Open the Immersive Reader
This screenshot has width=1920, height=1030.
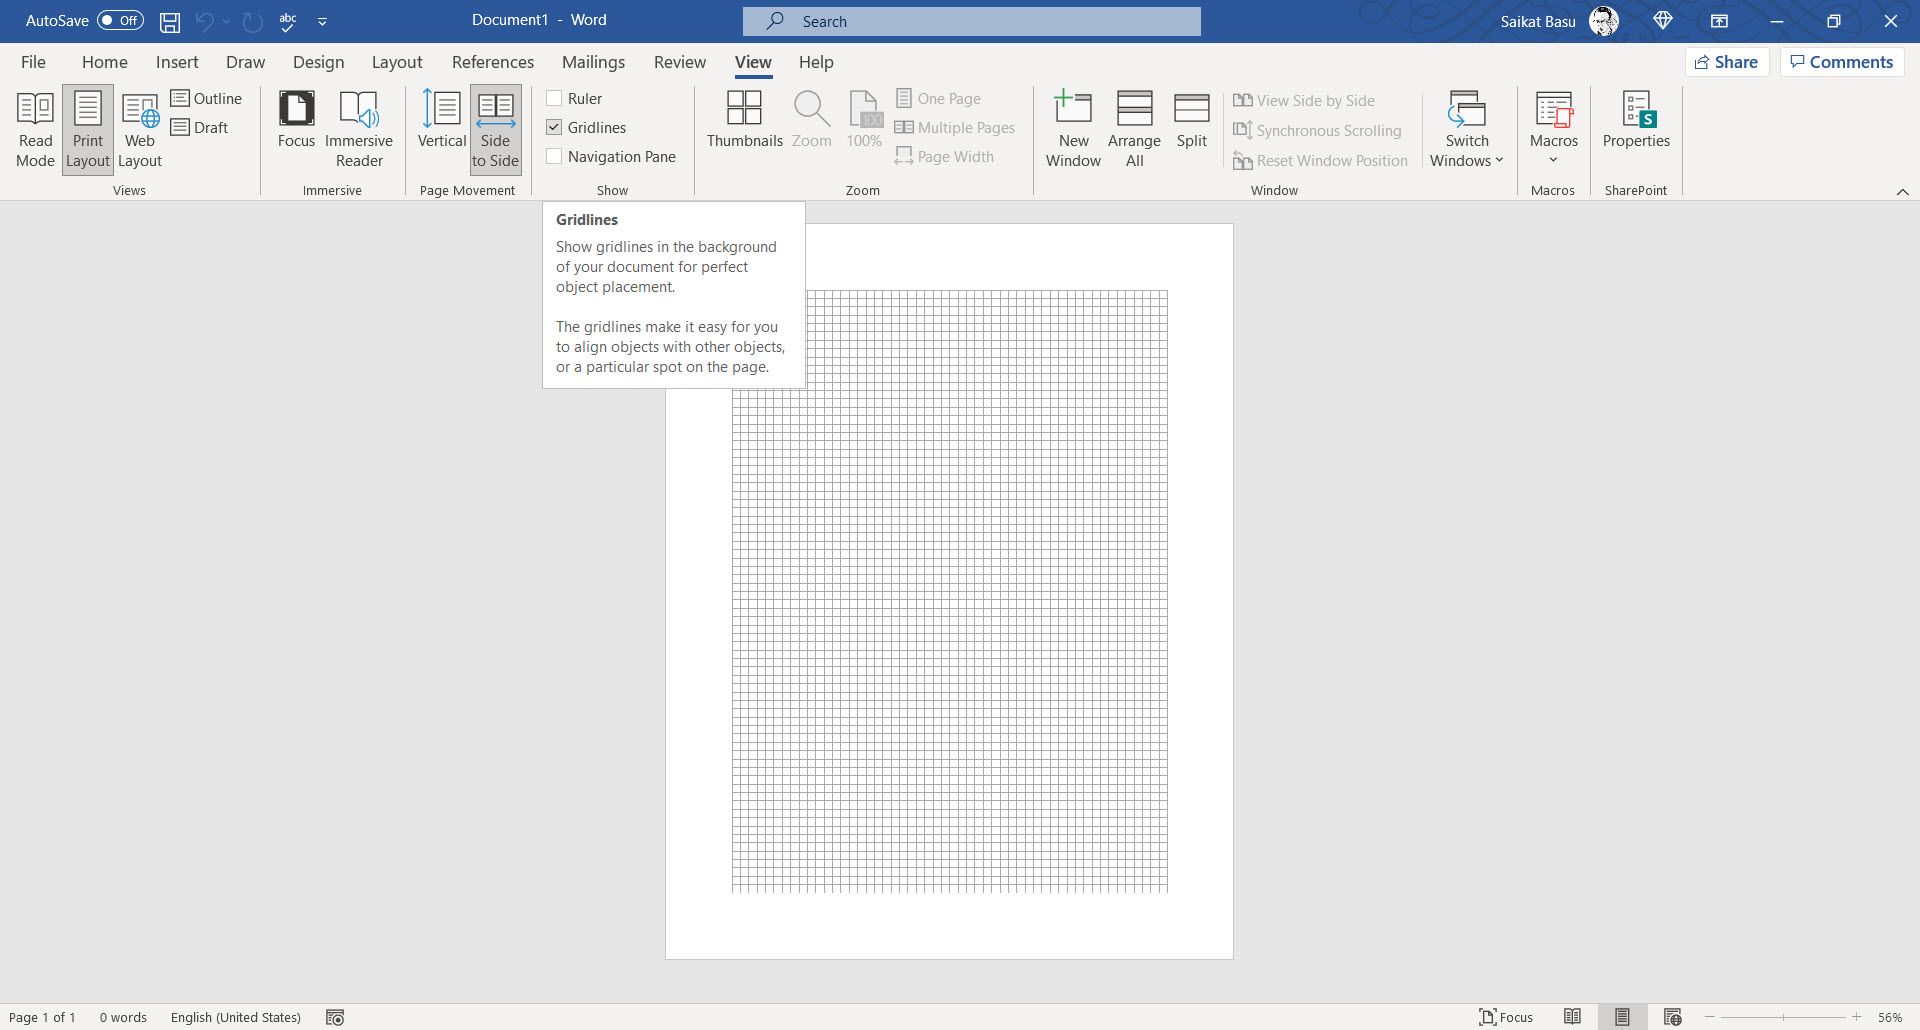tap(359, 128)
